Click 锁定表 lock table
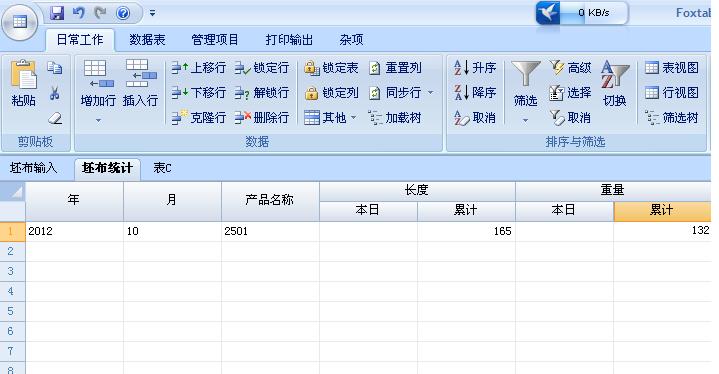 331,68
